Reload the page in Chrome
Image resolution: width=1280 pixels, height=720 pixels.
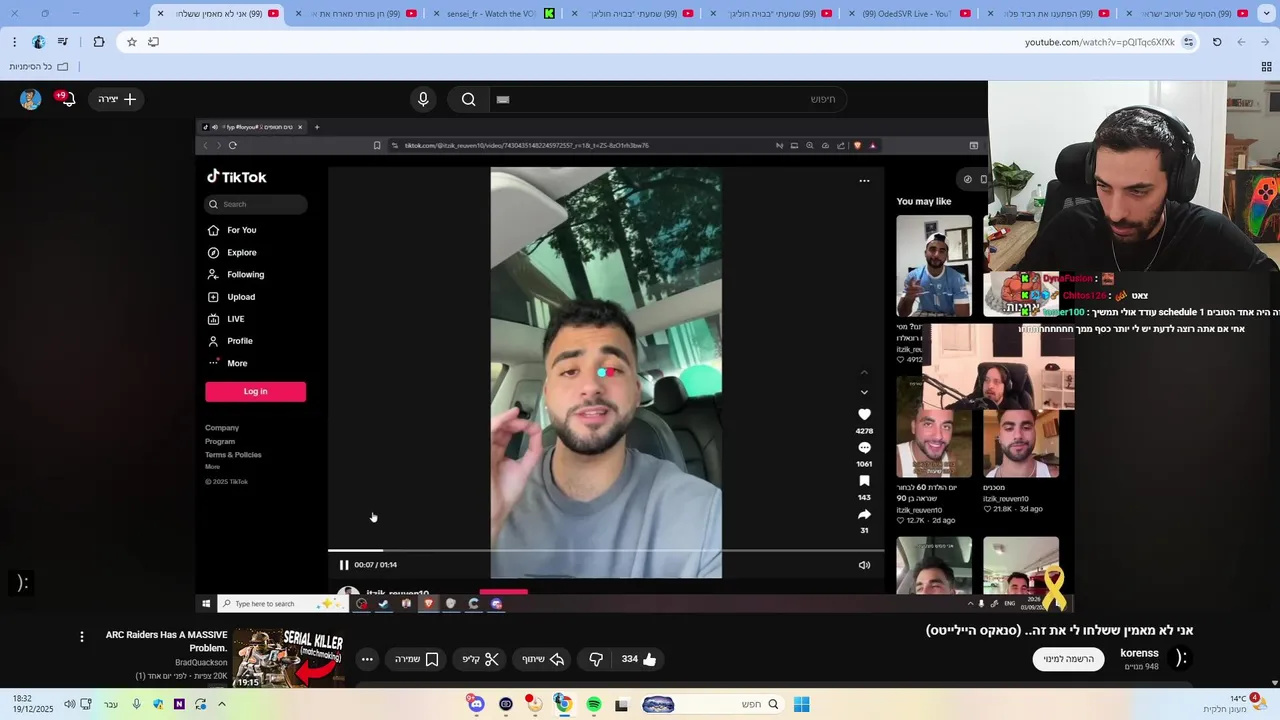(1217, 42)
